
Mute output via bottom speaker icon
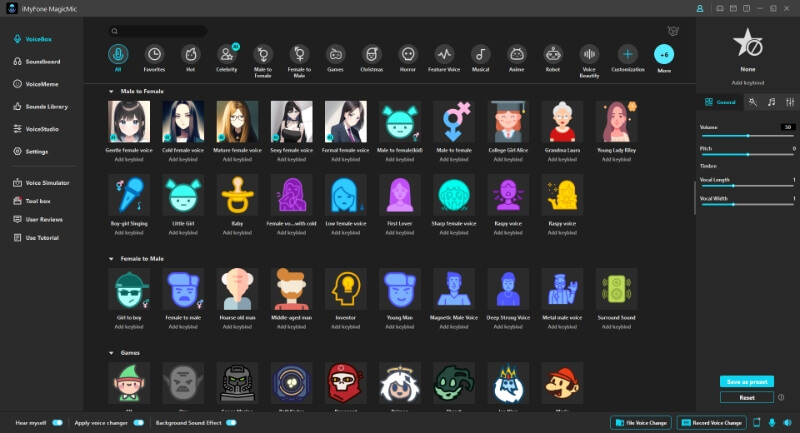pos(787,422)
